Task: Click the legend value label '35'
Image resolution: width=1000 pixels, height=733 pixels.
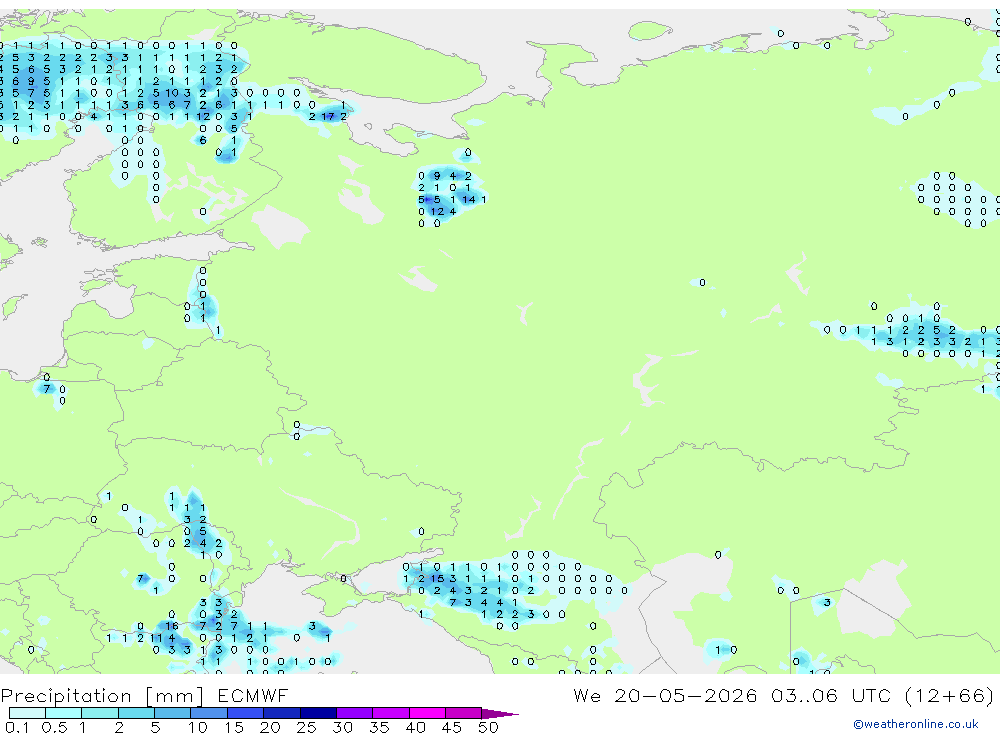Action: (379, 727)
